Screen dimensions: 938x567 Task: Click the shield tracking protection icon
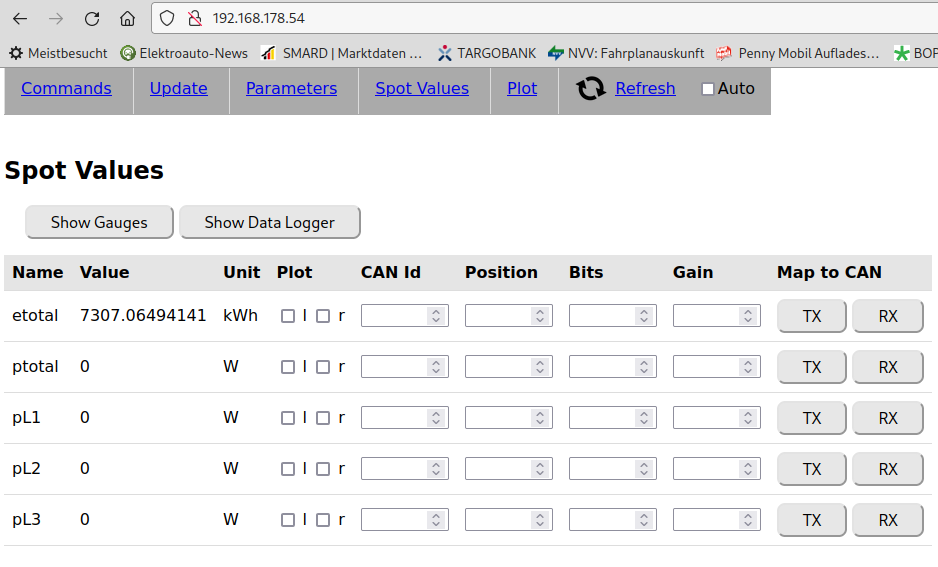pyautogui.click(x=167, y=18)
